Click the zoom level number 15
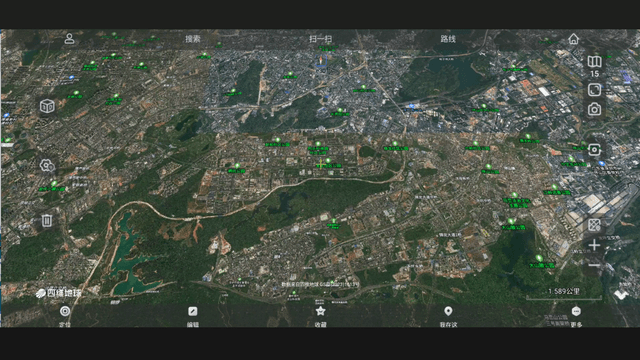Image resolution: width=640 pixels, height=360 pixels. [594, 74]
